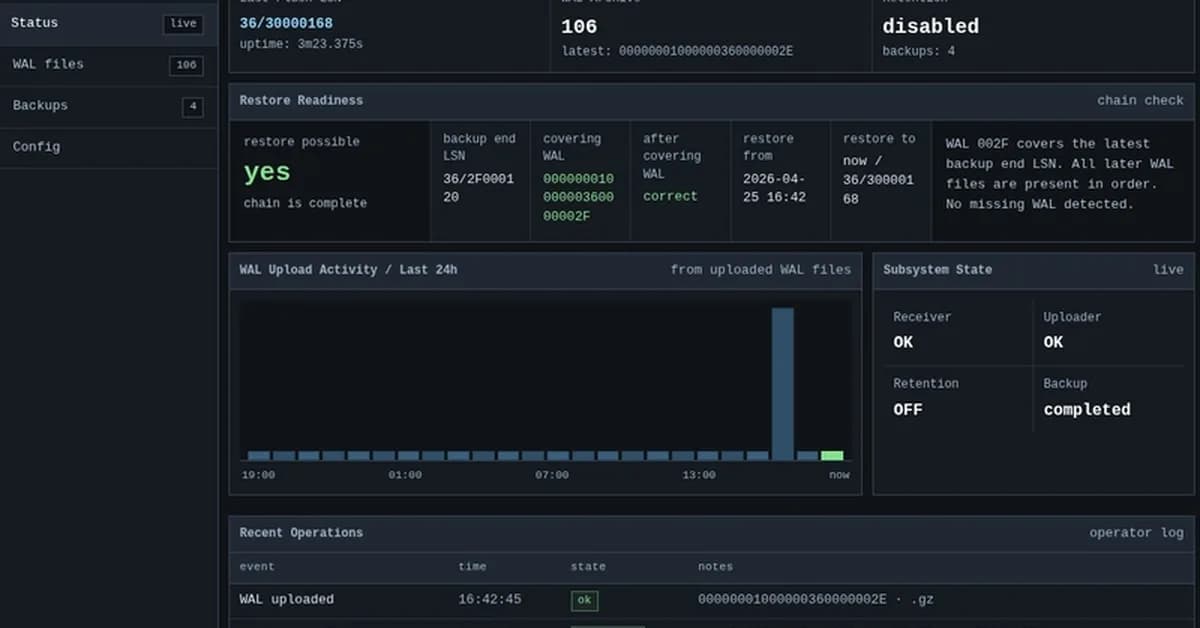The width and height of the screenshot is (1200, 628).
Task: Toggle the Receiver OK status
Action: point(902,342)
